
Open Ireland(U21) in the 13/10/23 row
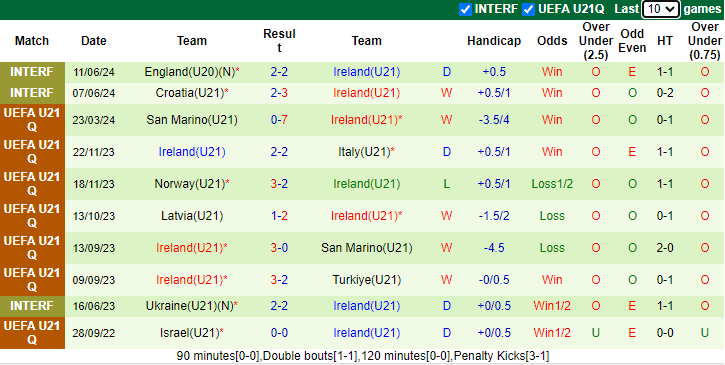(367, 216)
